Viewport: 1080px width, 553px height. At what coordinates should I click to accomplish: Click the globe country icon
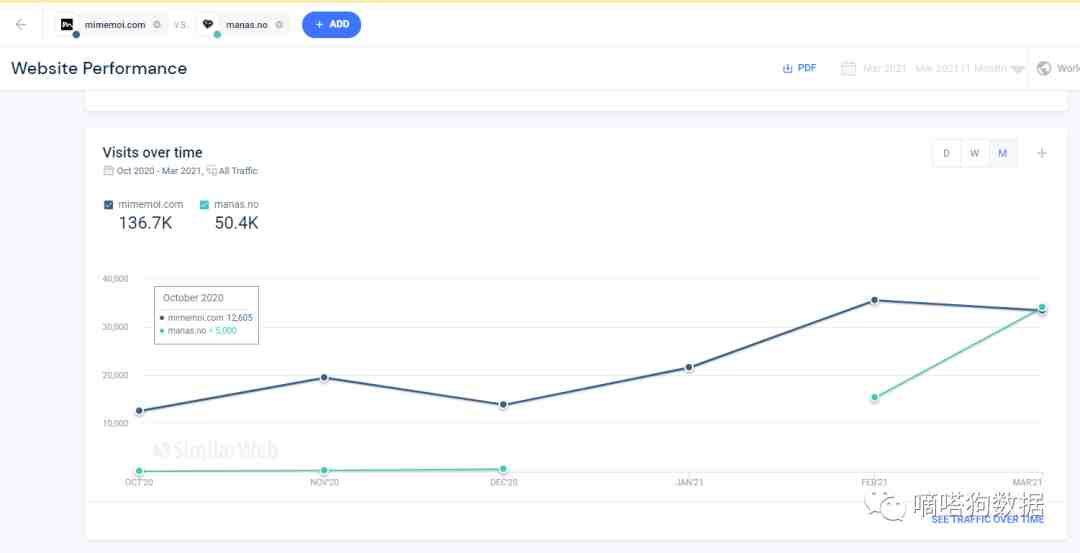(x=1043, y=68)
